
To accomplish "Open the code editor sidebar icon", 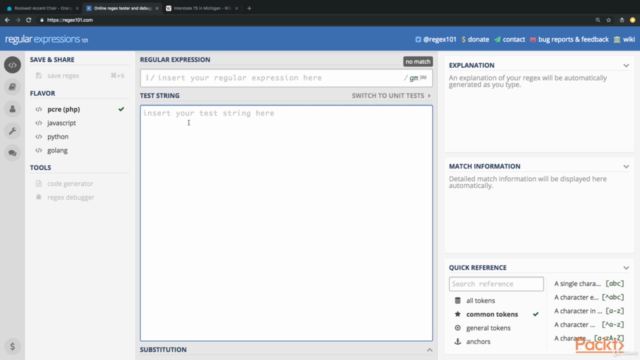I will 13,65.
